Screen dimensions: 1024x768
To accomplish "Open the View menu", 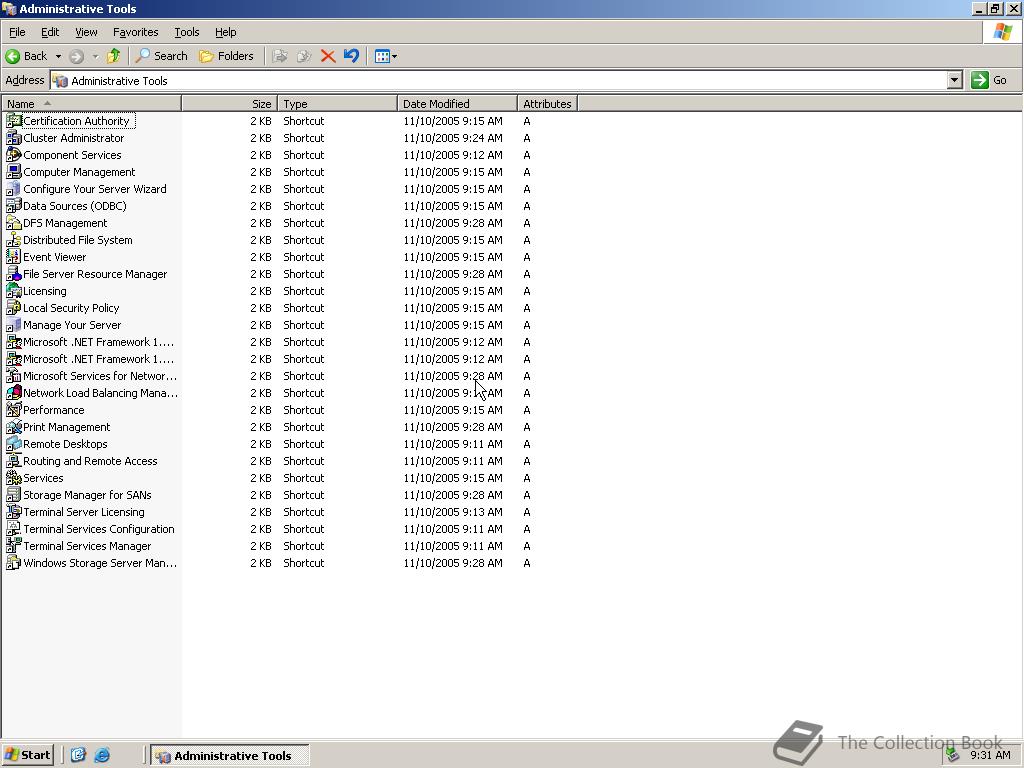I will coord(86,32).
